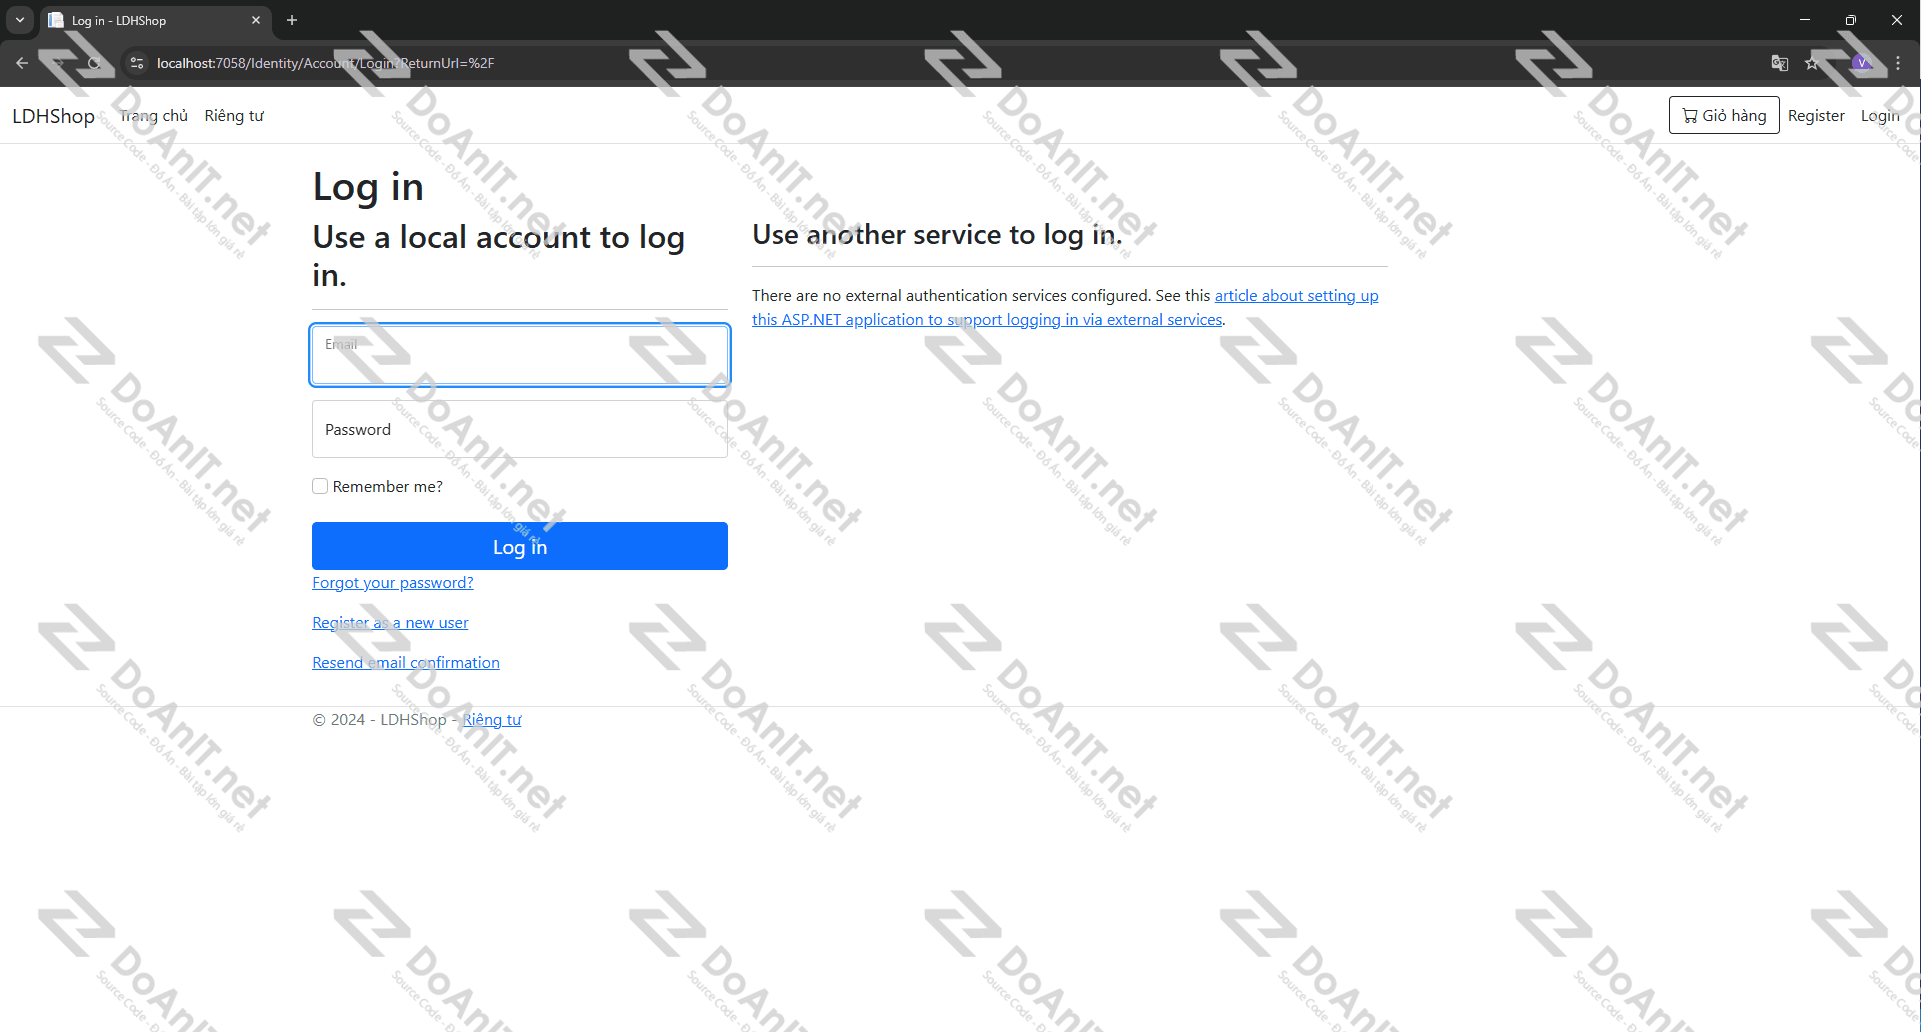
Task: Open Riêng tư navigation link
Action: click(234, 116)
